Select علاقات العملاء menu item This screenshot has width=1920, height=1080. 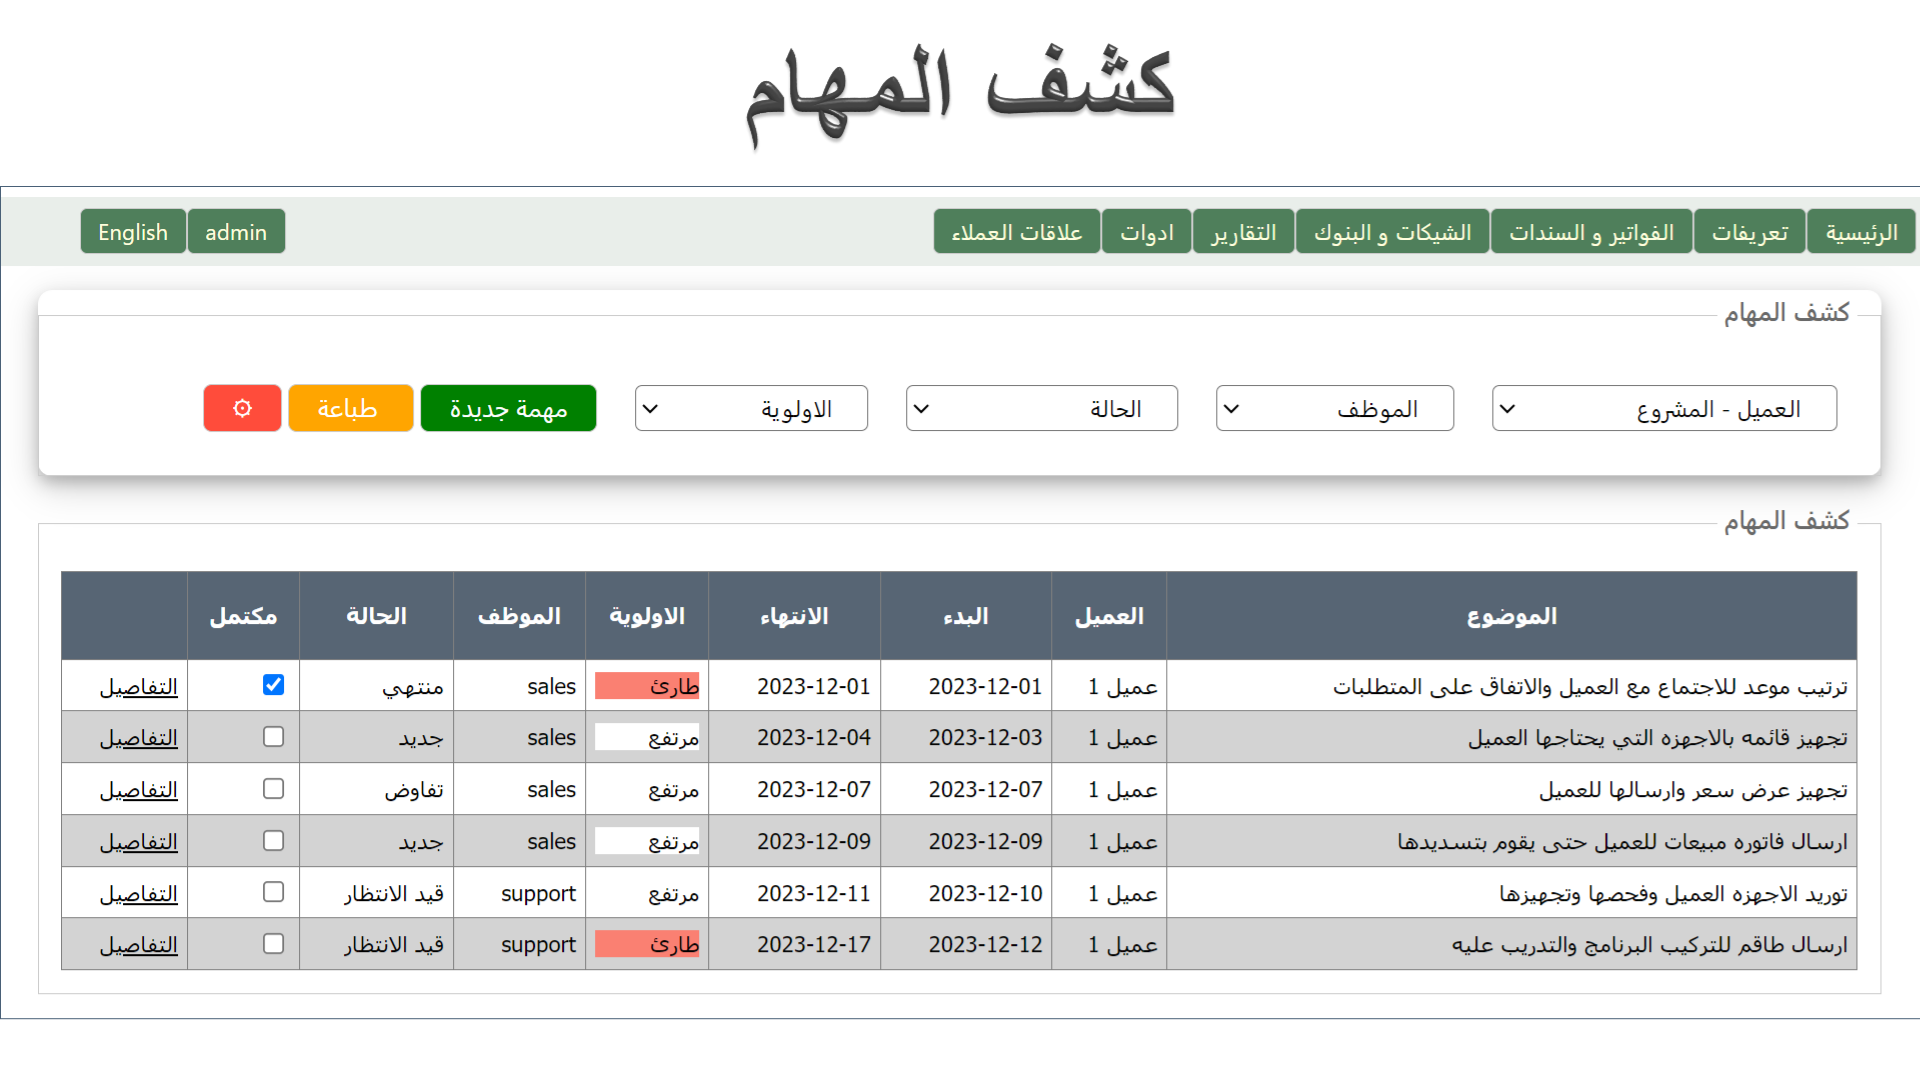[x=1016, y=232]
